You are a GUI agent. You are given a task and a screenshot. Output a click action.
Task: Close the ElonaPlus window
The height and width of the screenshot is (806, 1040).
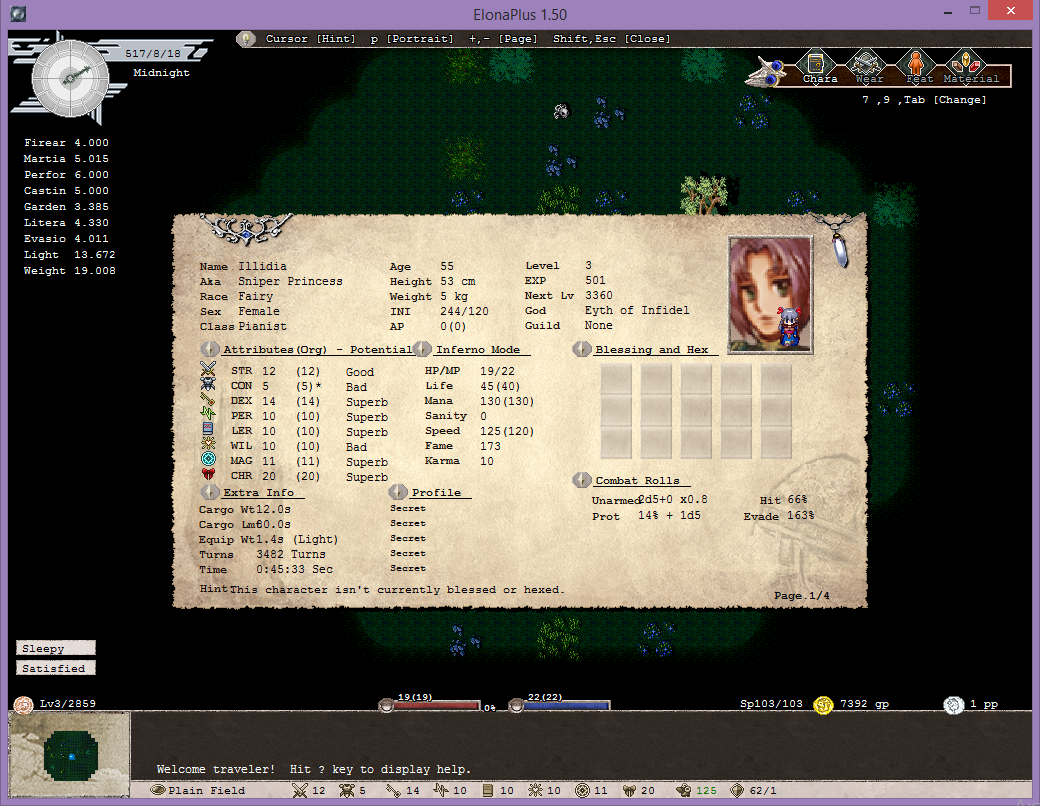pos(1010,11)
